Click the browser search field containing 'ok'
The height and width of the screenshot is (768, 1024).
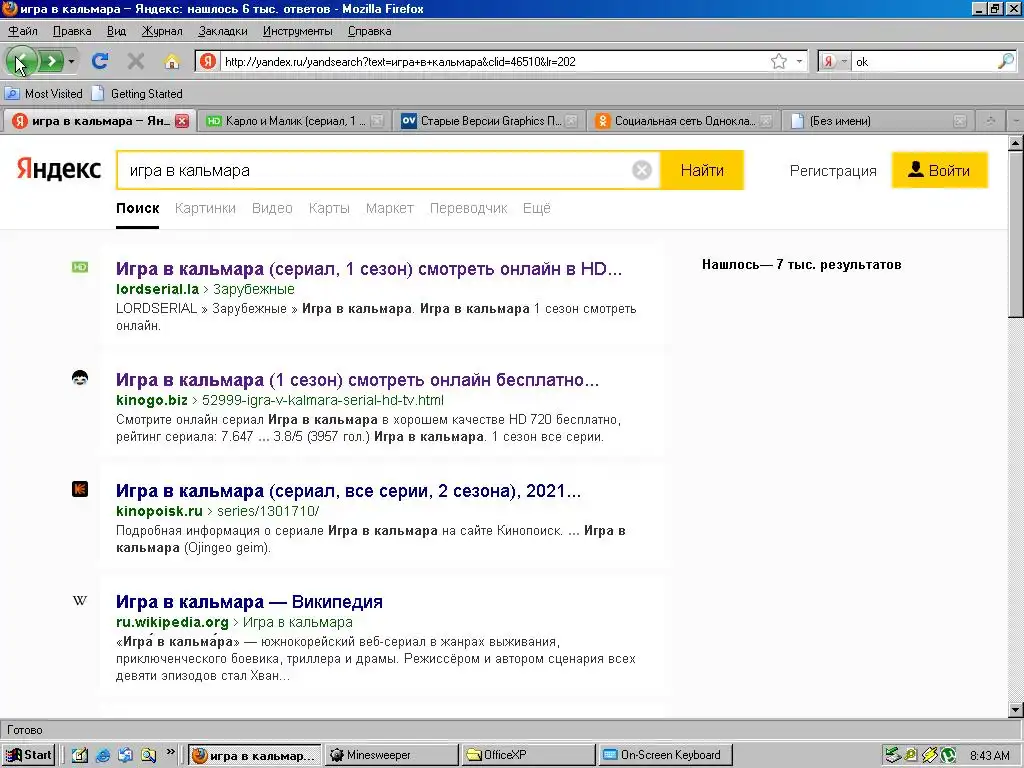[923, 61]
